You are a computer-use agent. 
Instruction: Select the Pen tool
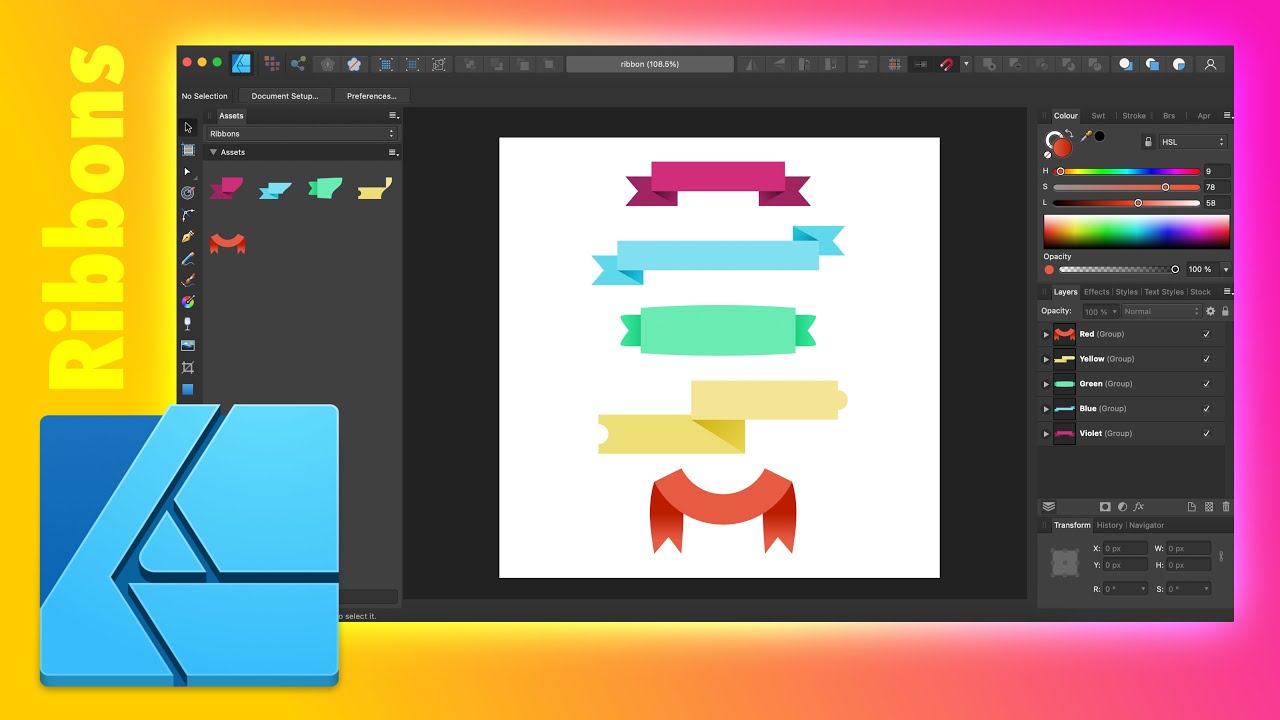pos(187,237)
